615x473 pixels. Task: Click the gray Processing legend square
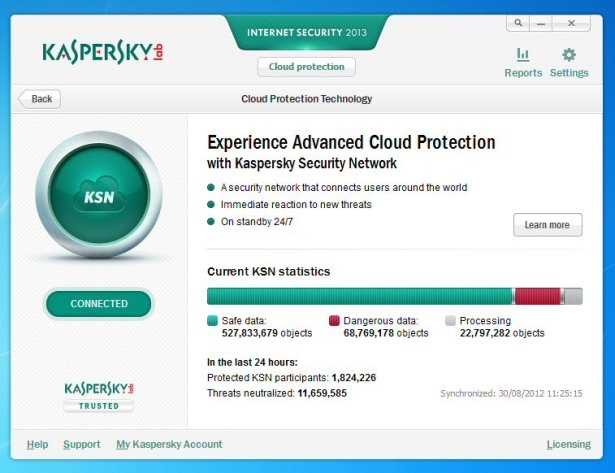(450, 321)
